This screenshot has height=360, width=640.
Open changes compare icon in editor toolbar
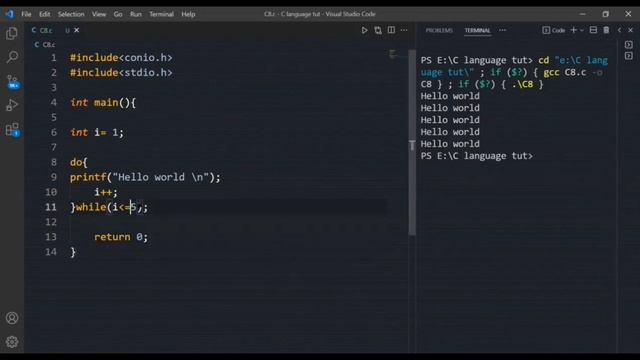tap(378, 30)
